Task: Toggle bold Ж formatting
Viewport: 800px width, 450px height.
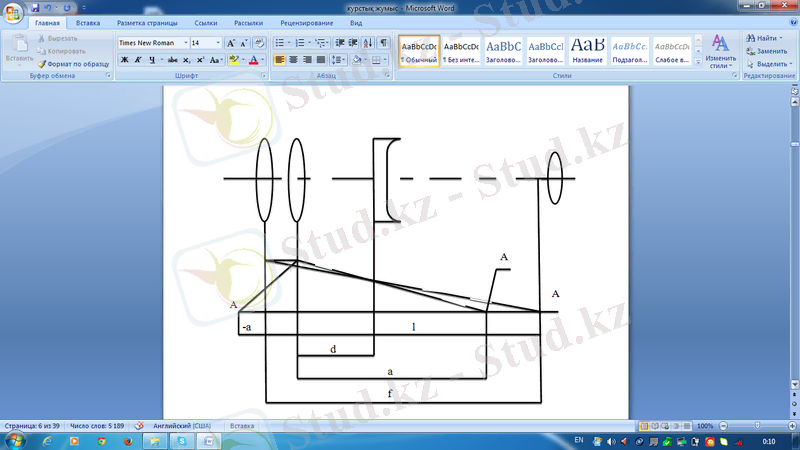Action: click(x=124, y=60)
